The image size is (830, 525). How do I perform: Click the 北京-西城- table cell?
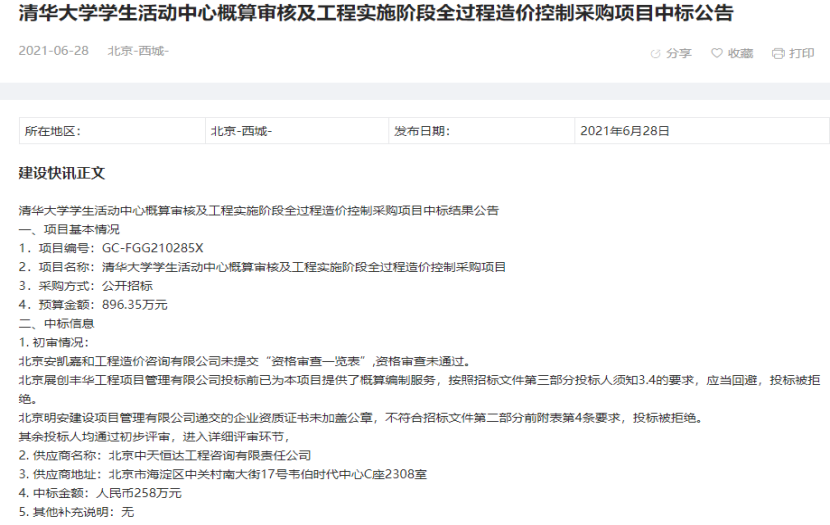(x=241, y=131)
